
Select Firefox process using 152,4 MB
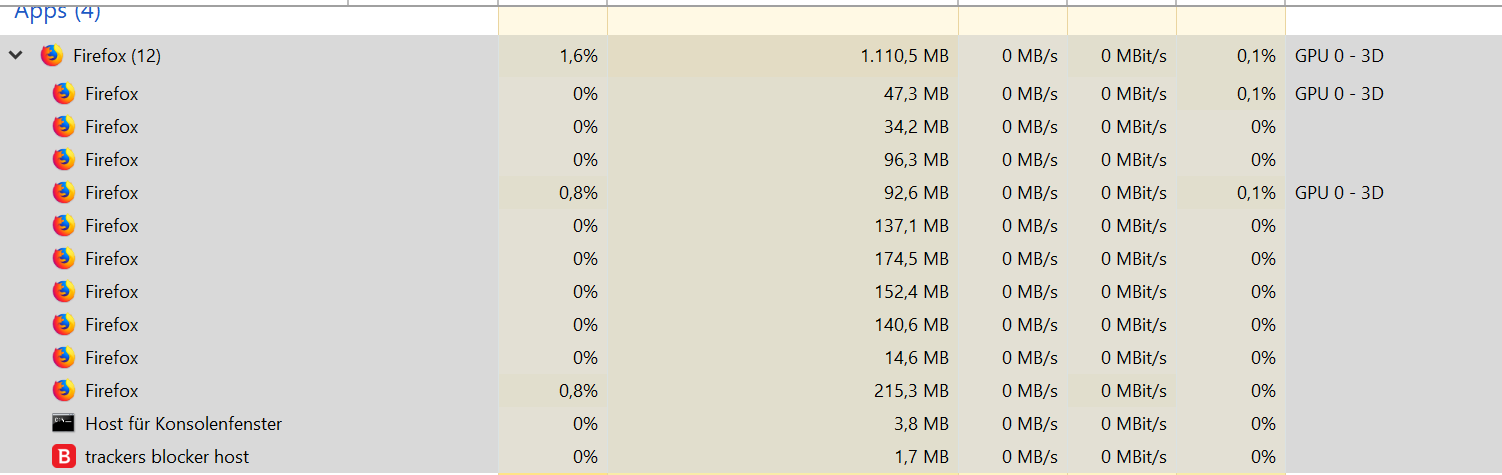750,292
